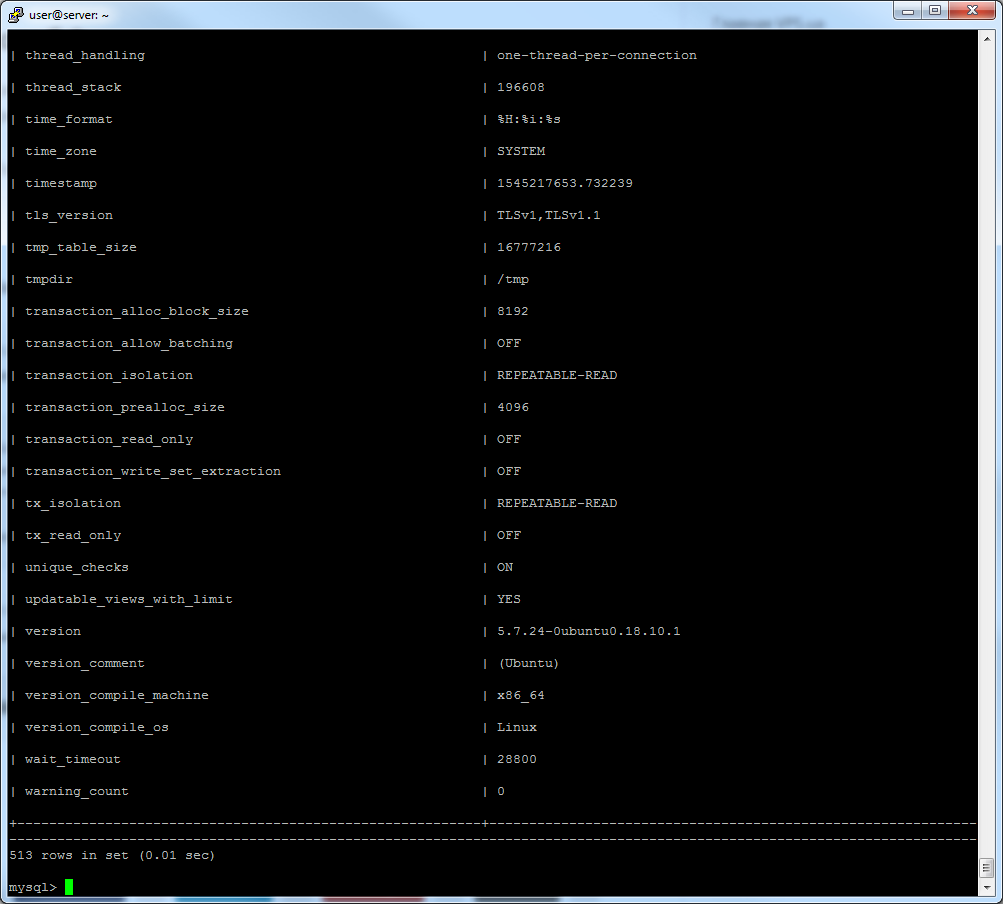1003x904 pixels.
Task: Click the 'tx_isolation' variable name
Action: pos(73,504)
